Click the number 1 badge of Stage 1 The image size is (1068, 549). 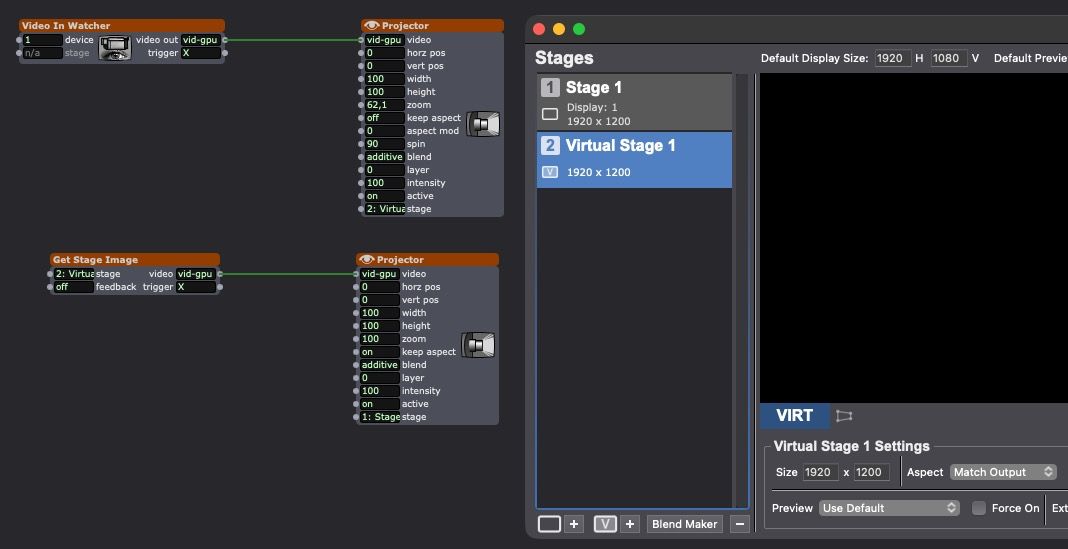point(550,87)
